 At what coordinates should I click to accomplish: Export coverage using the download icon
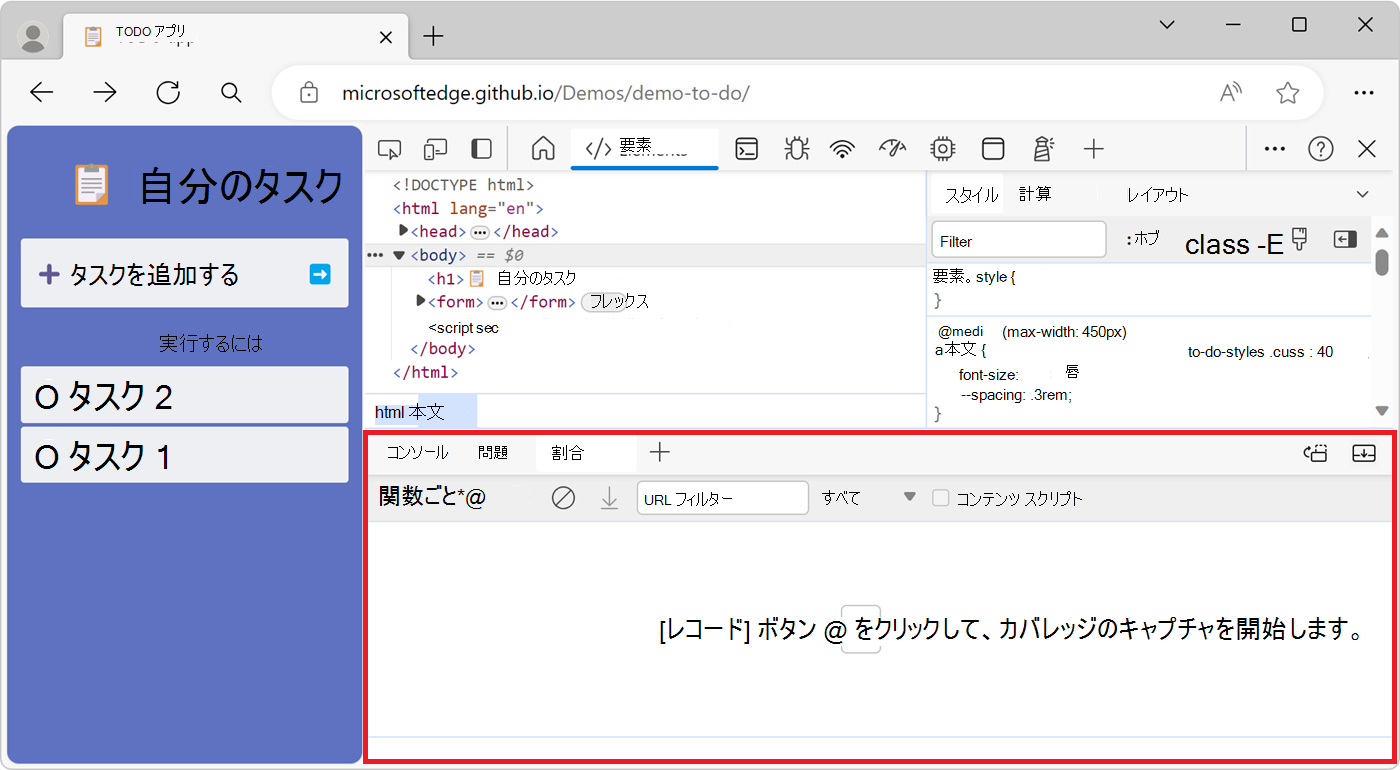click(610, 497)
